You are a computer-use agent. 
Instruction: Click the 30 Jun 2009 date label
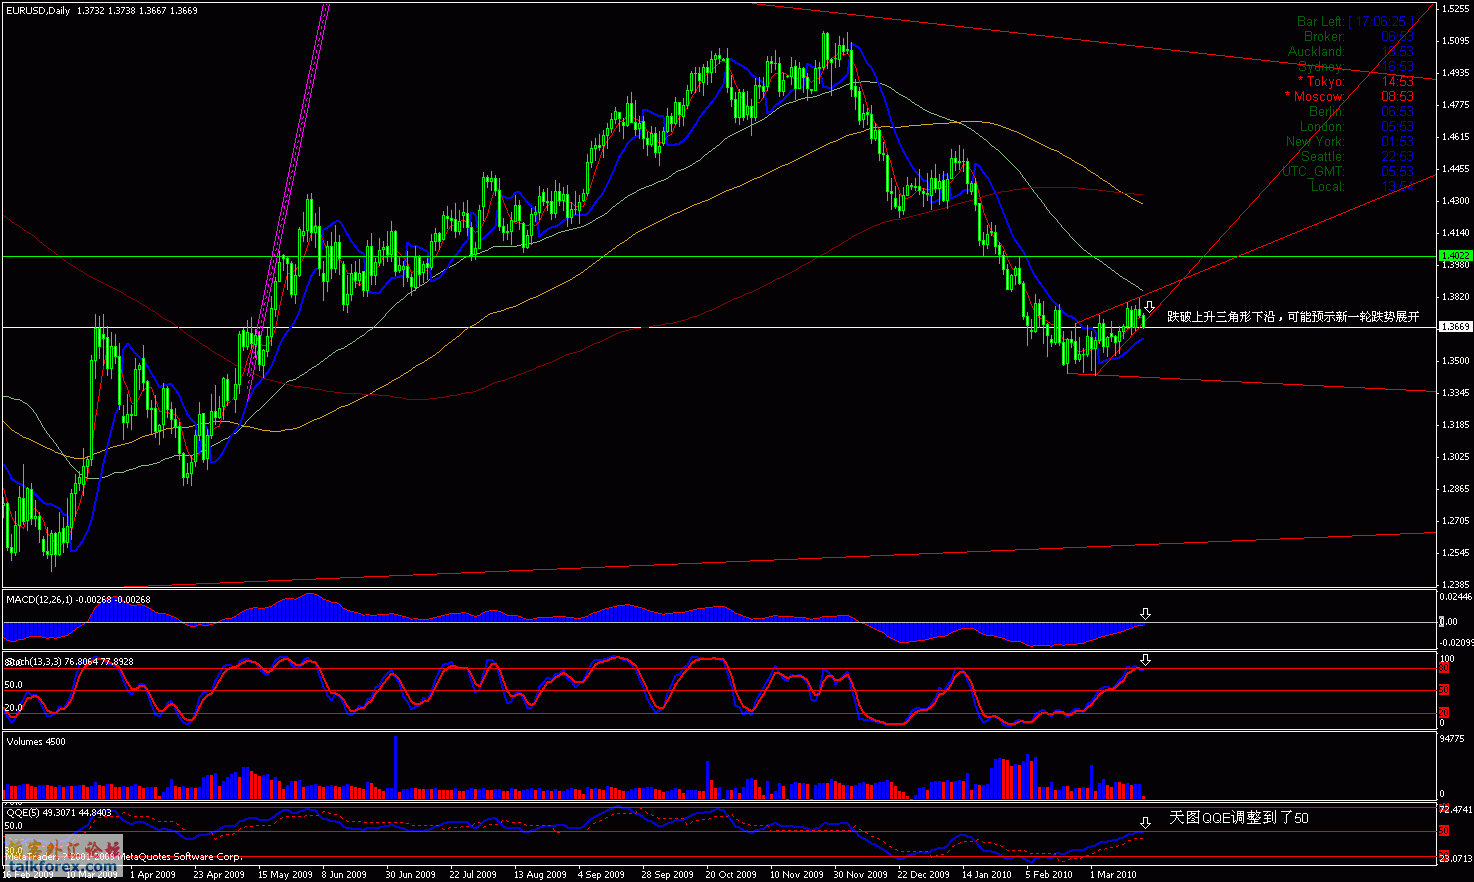click(411, 875)
